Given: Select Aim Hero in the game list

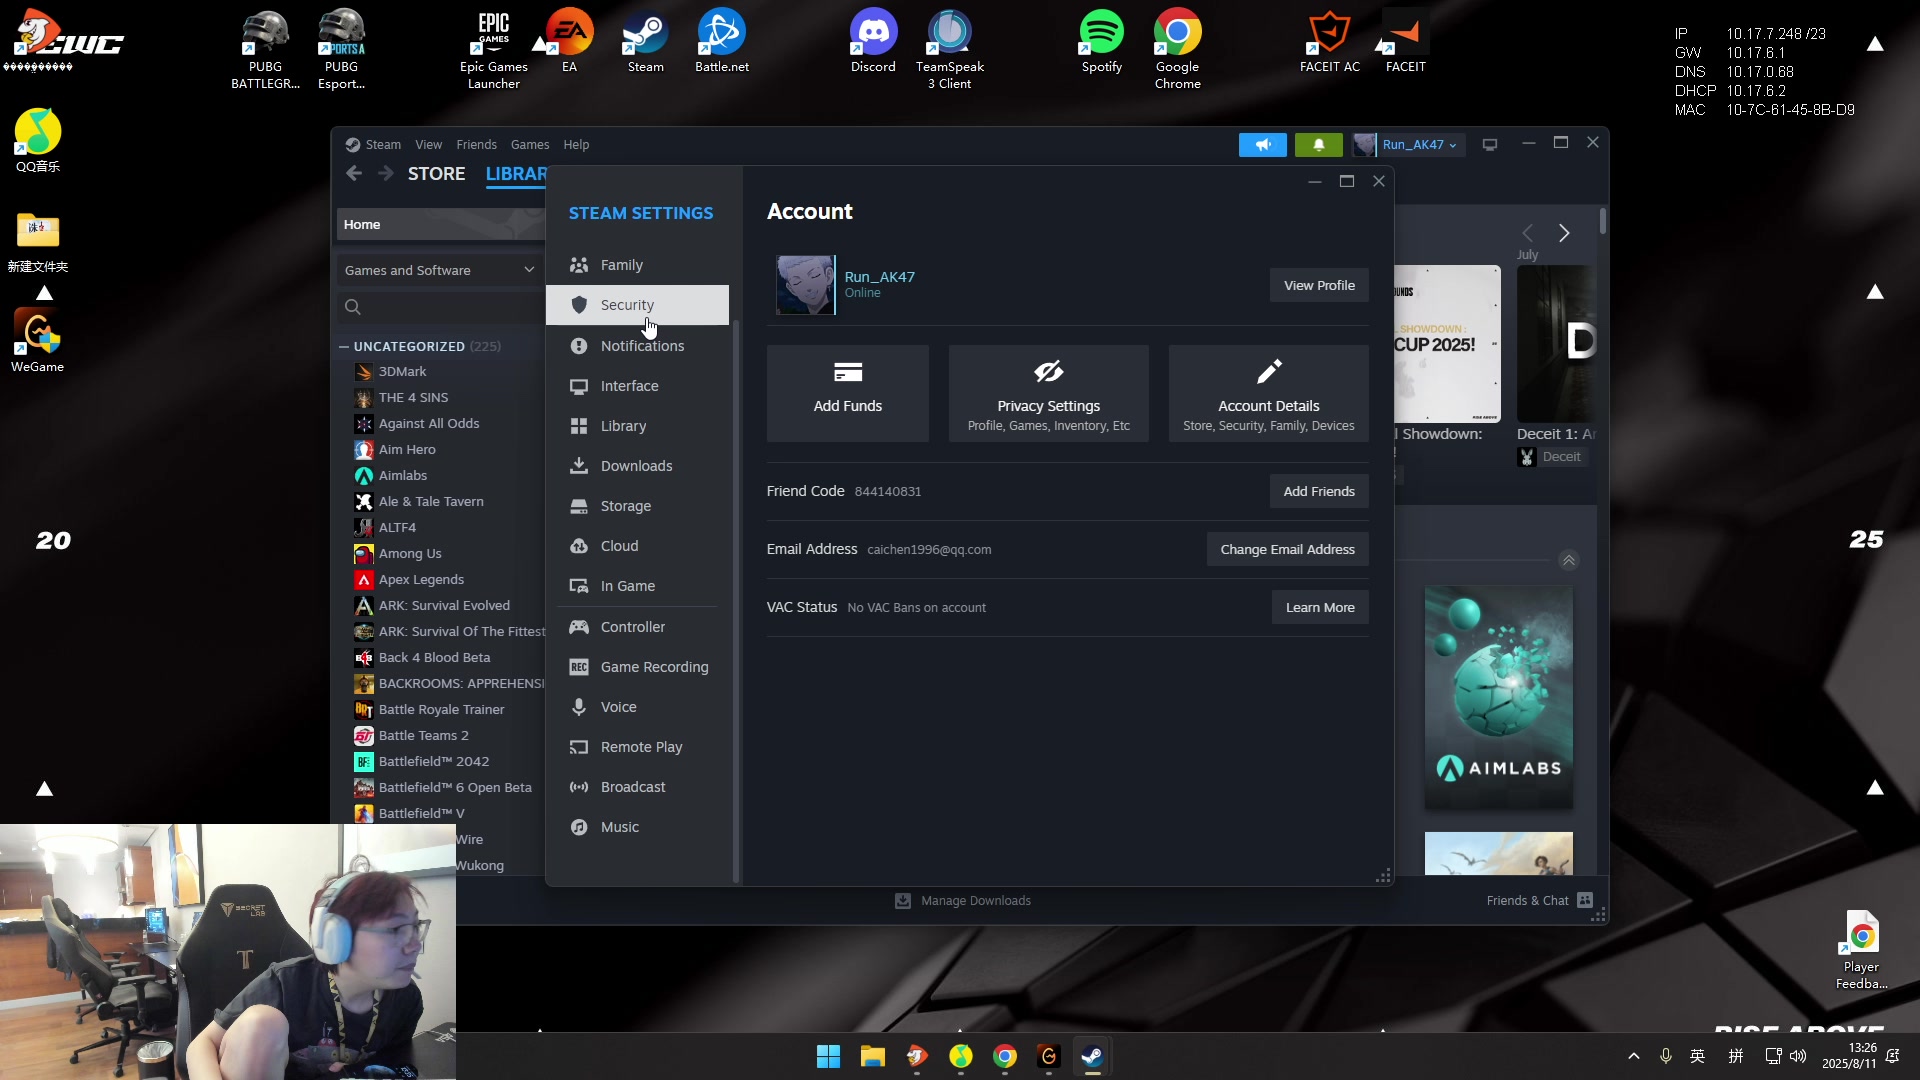Looking at the screenshot, I should coord(407,450).
